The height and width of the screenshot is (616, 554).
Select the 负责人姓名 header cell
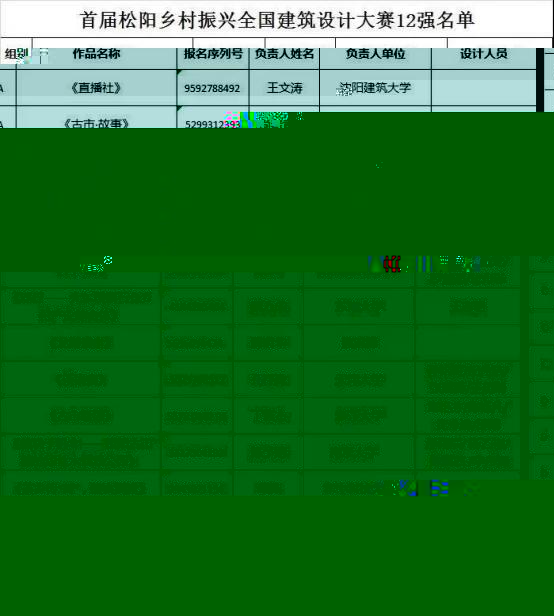coord(284,54)
